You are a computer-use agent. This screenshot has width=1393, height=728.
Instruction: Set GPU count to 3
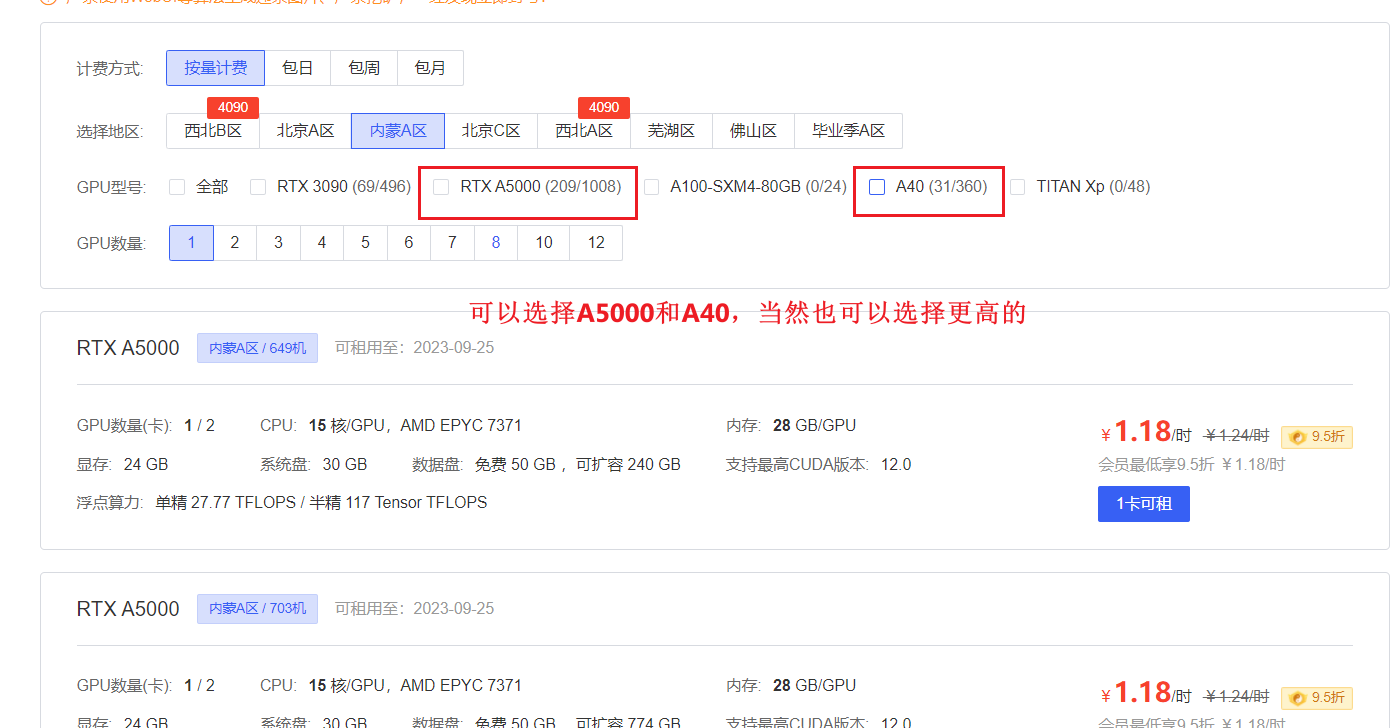tap(278, 243)
